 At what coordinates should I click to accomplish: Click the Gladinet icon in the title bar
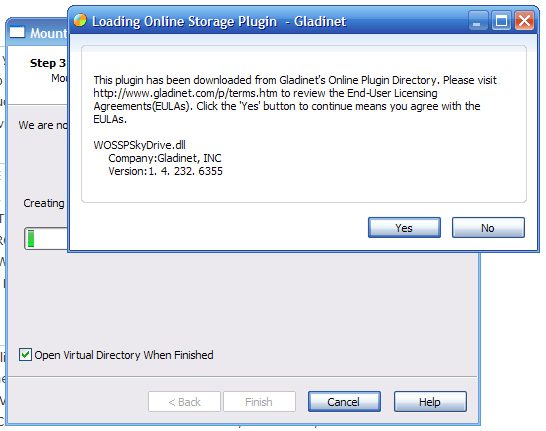point(80,21)
